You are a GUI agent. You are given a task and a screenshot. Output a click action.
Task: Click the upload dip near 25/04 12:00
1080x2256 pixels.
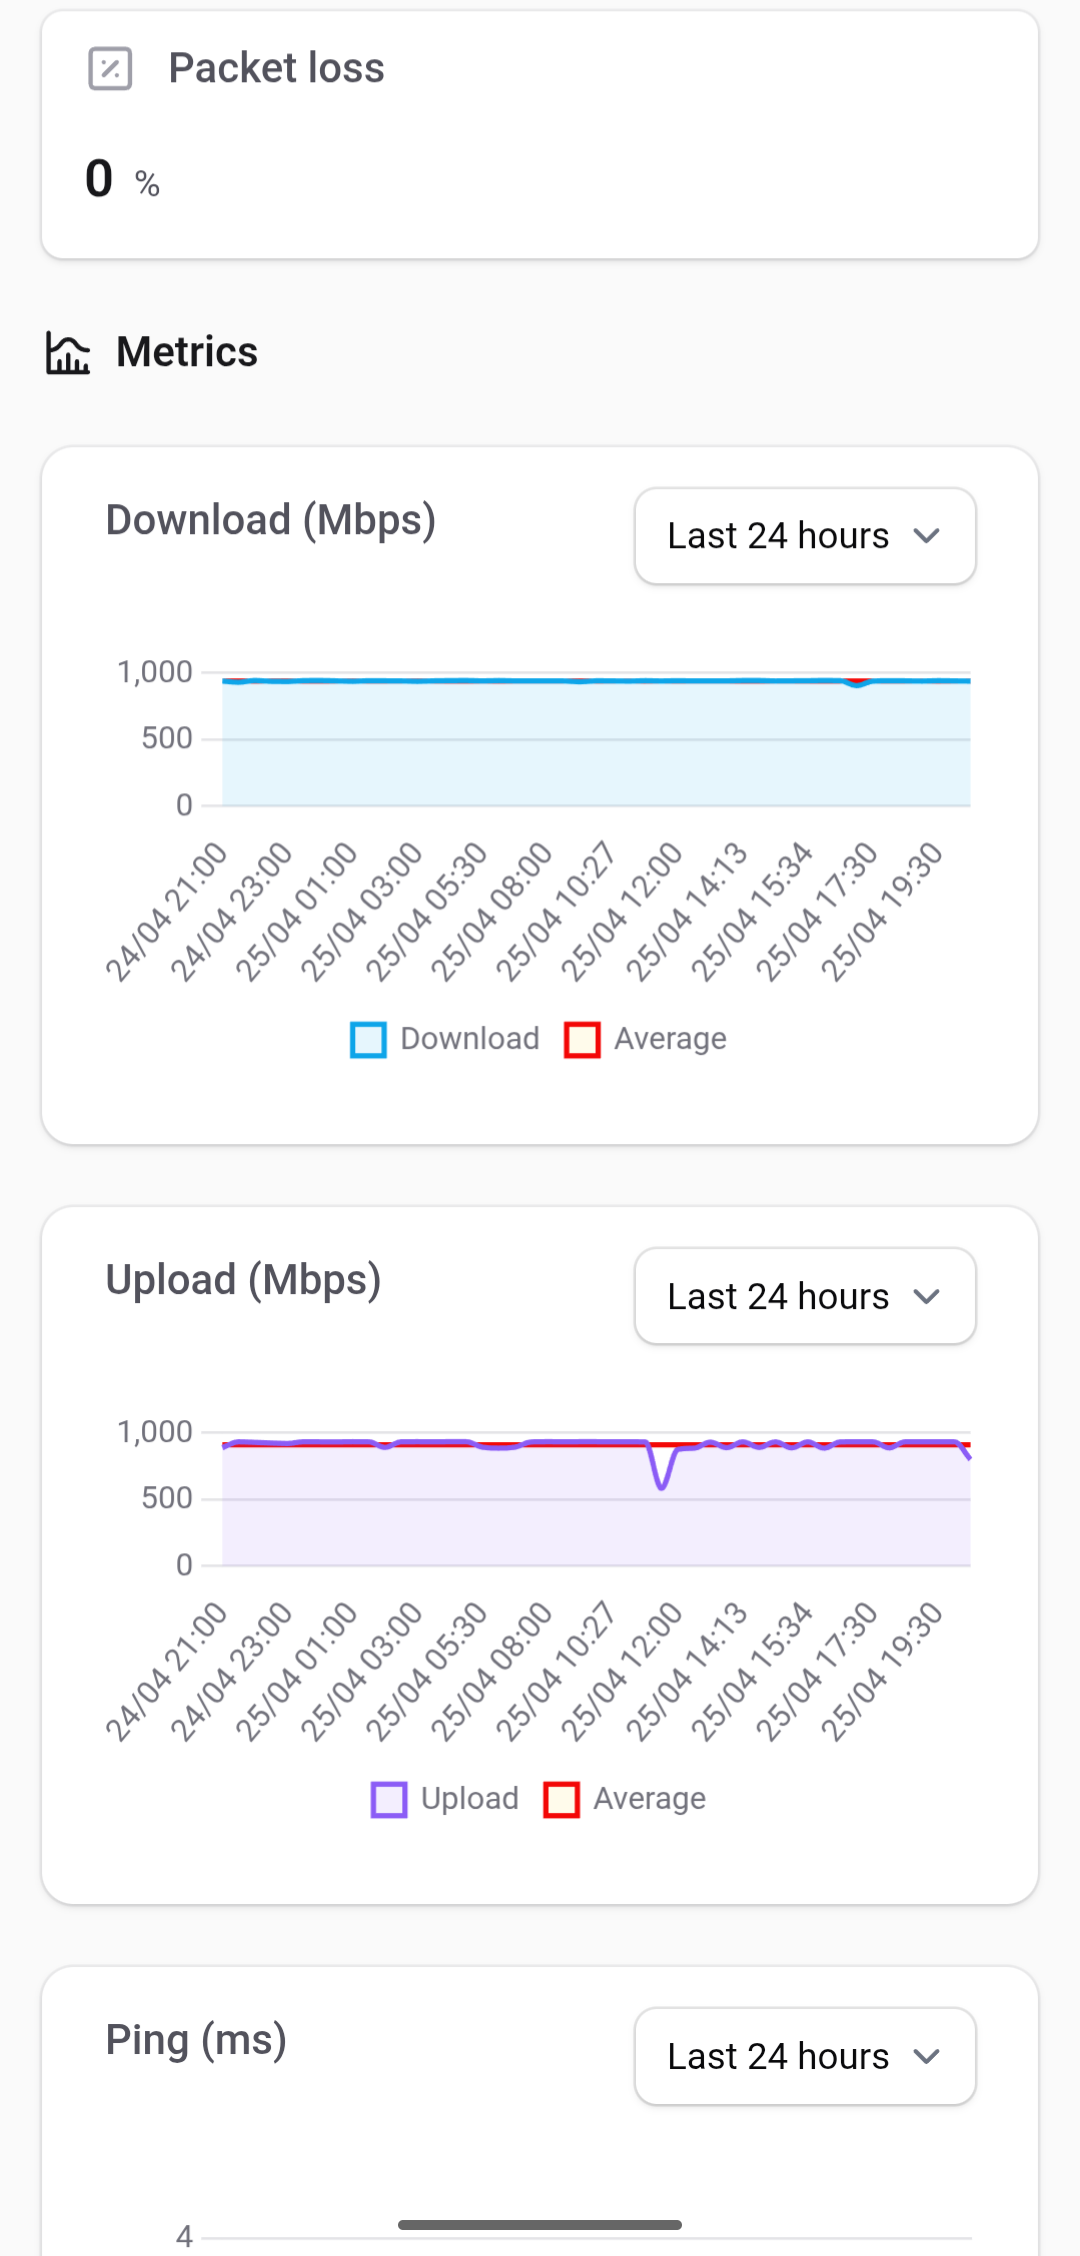tap(661, 1483)
